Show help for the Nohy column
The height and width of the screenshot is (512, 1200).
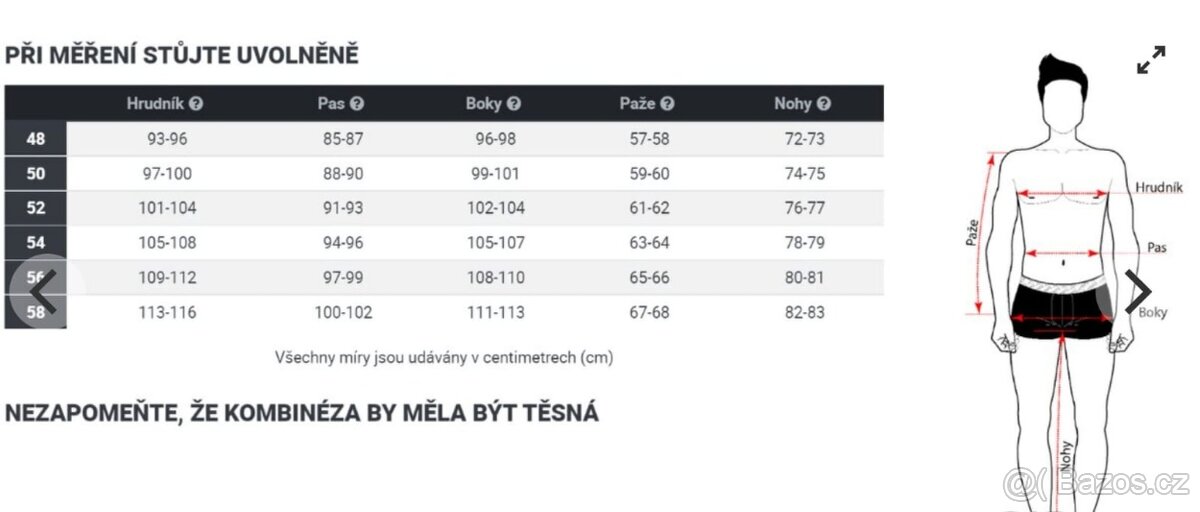(x=824, y=103)
